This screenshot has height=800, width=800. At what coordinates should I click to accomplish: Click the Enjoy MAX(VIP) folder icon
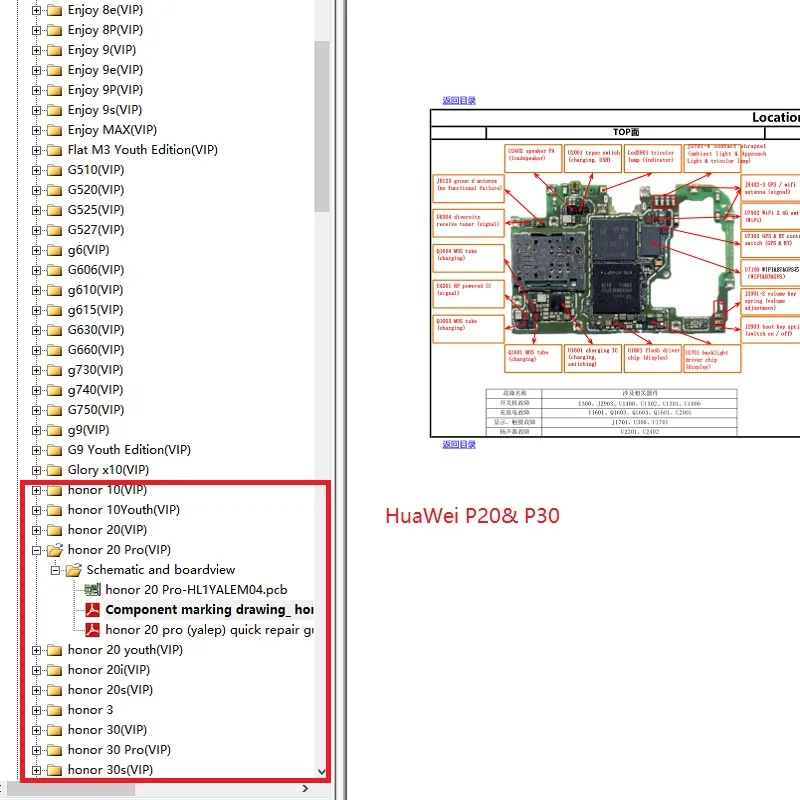tap(54, 130)
